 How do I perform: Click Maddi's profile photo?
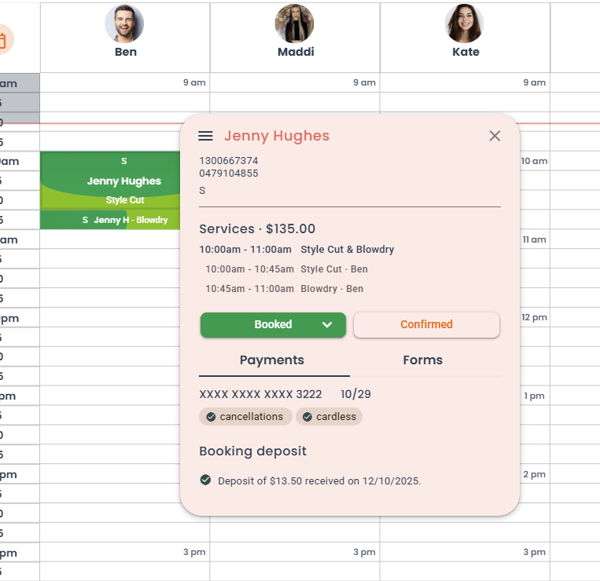pos(295,24)
